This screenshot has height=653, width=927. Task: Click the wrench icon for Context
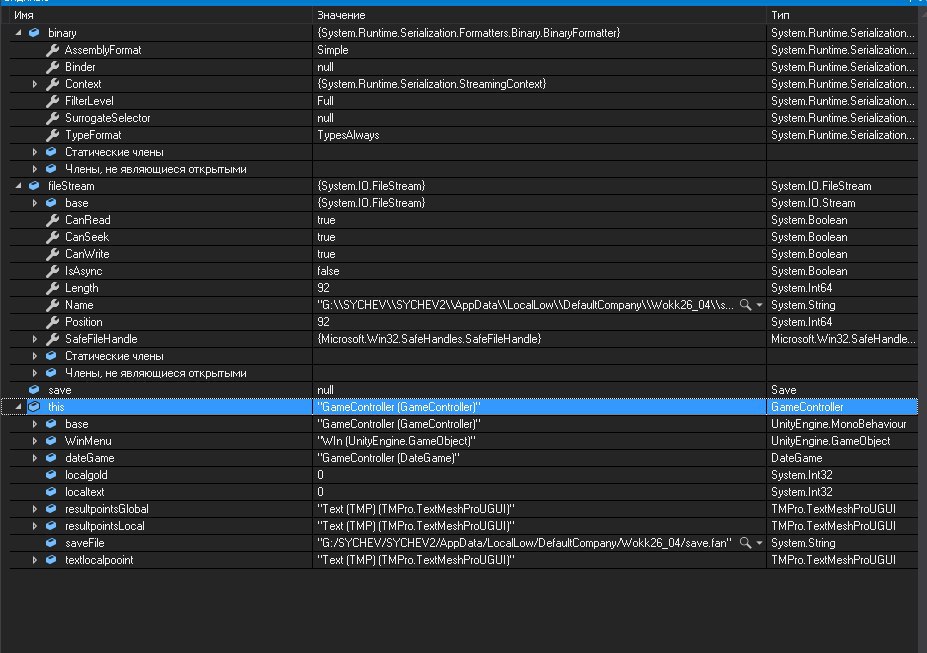coord(52,85)
